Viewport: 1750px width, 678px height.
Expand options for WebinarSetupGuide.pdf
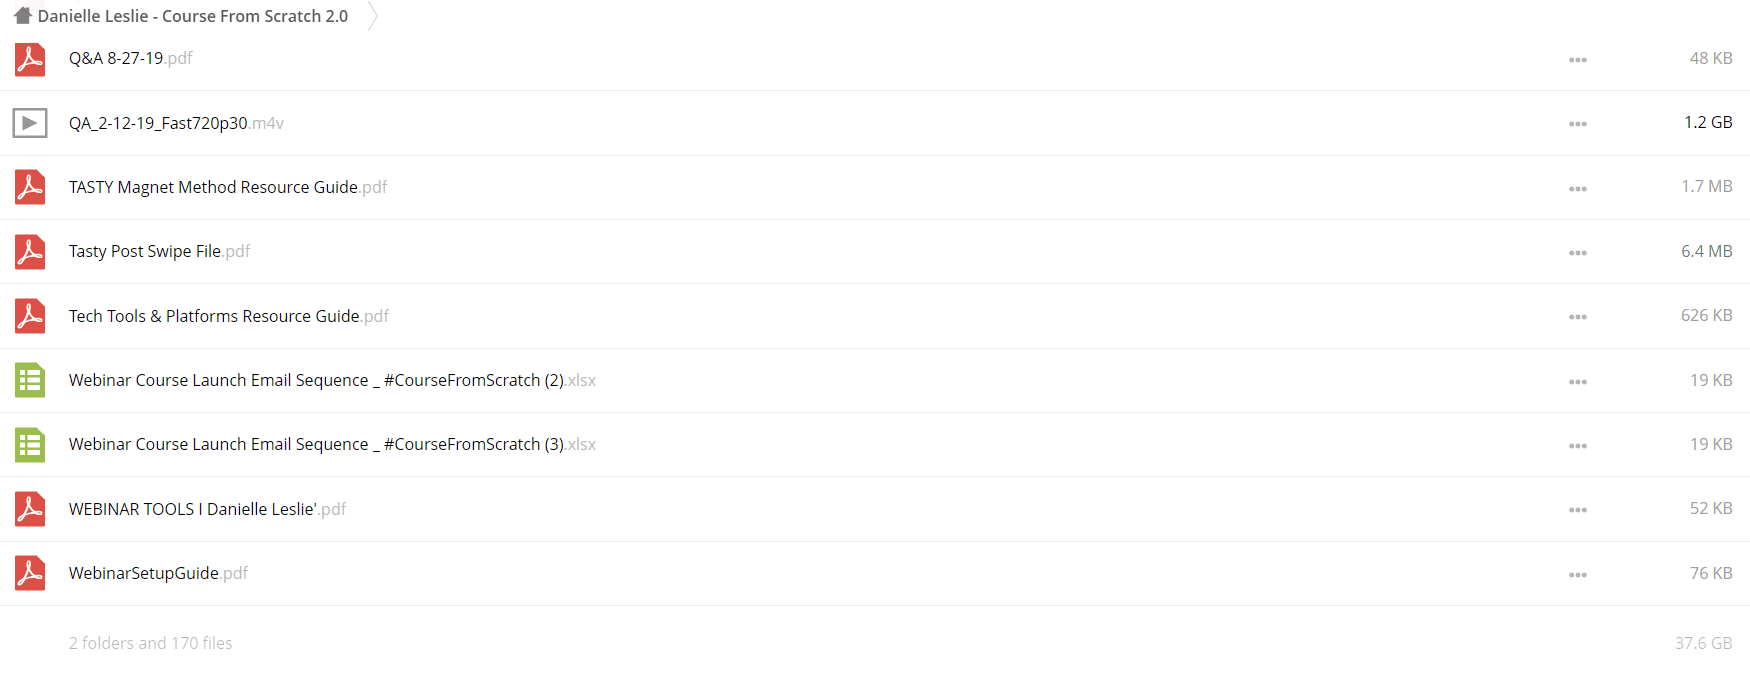click(x=1578, y=575)
